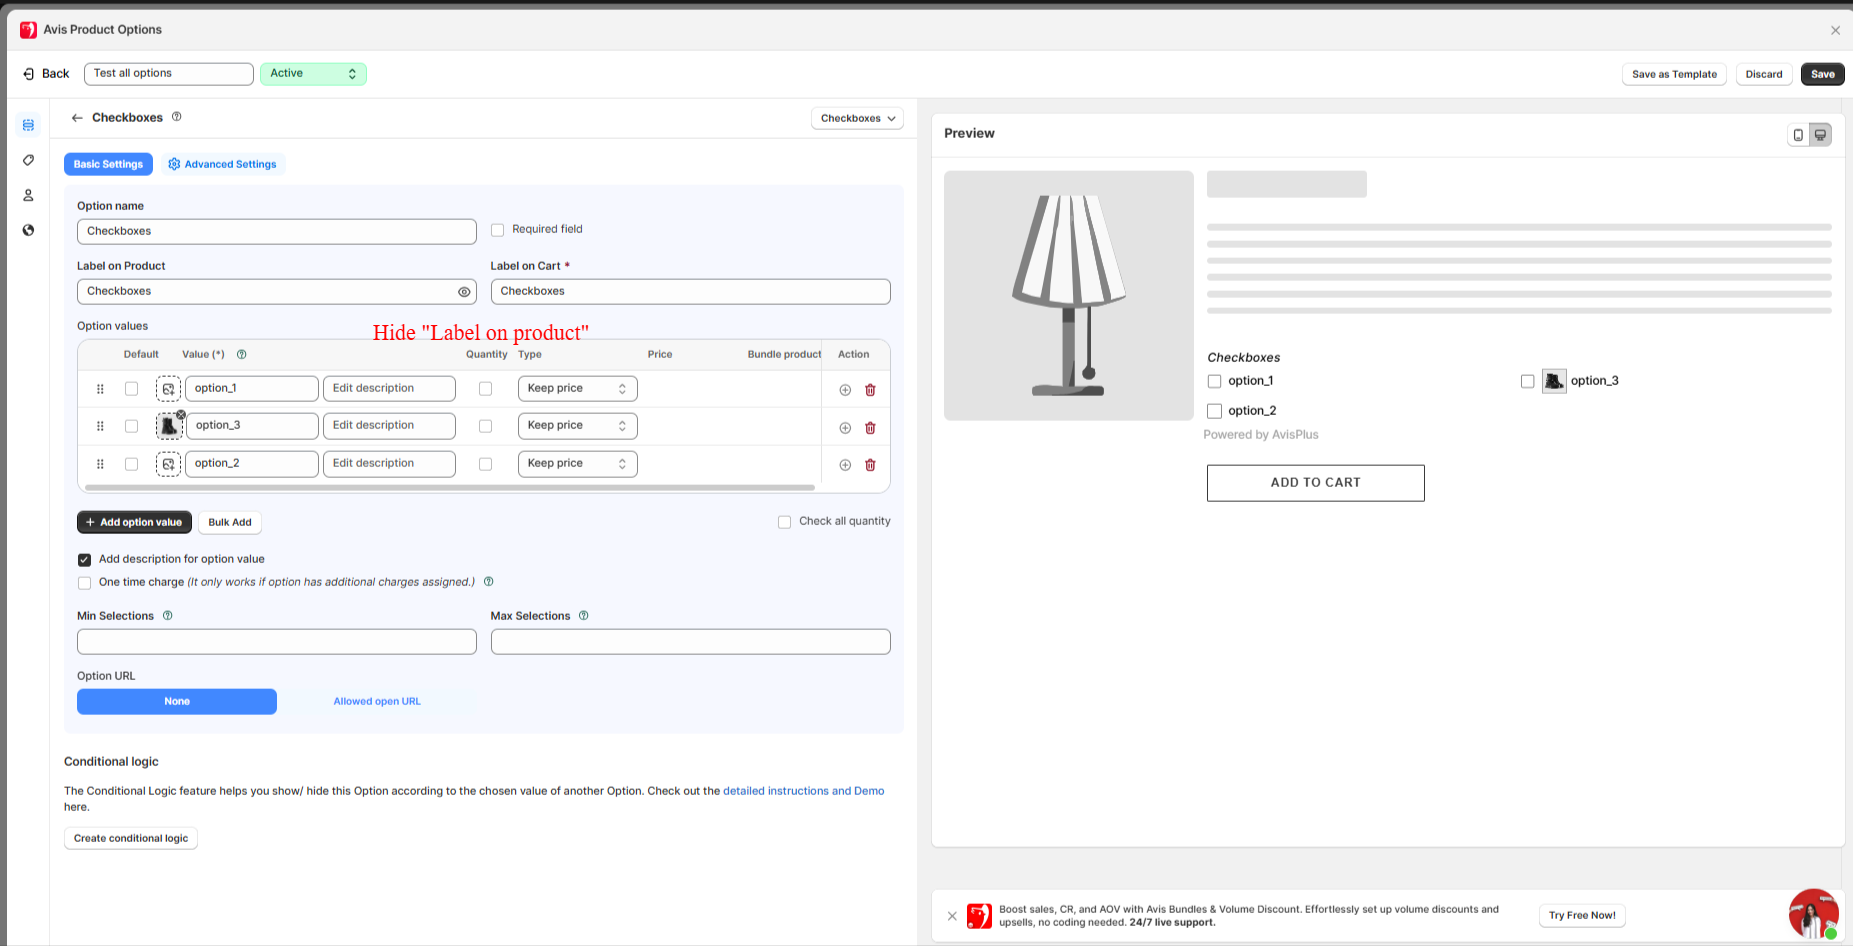Click the add plus icon in option_3 row
The image size is (1853, 946).
pyautogui.click(x=845, y=428)
